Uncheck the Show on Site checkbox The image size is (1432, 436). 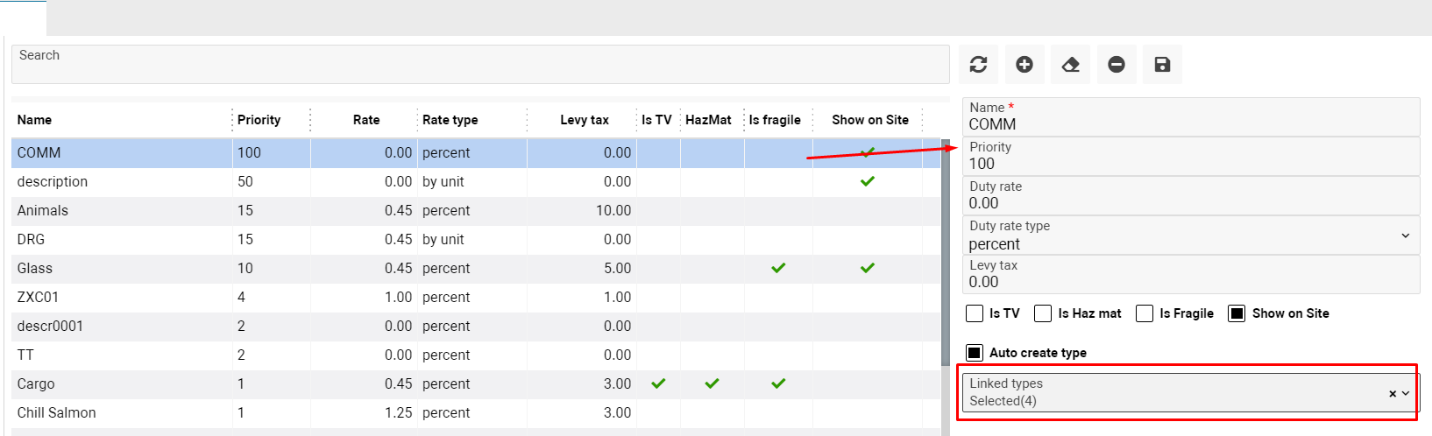1237,314
